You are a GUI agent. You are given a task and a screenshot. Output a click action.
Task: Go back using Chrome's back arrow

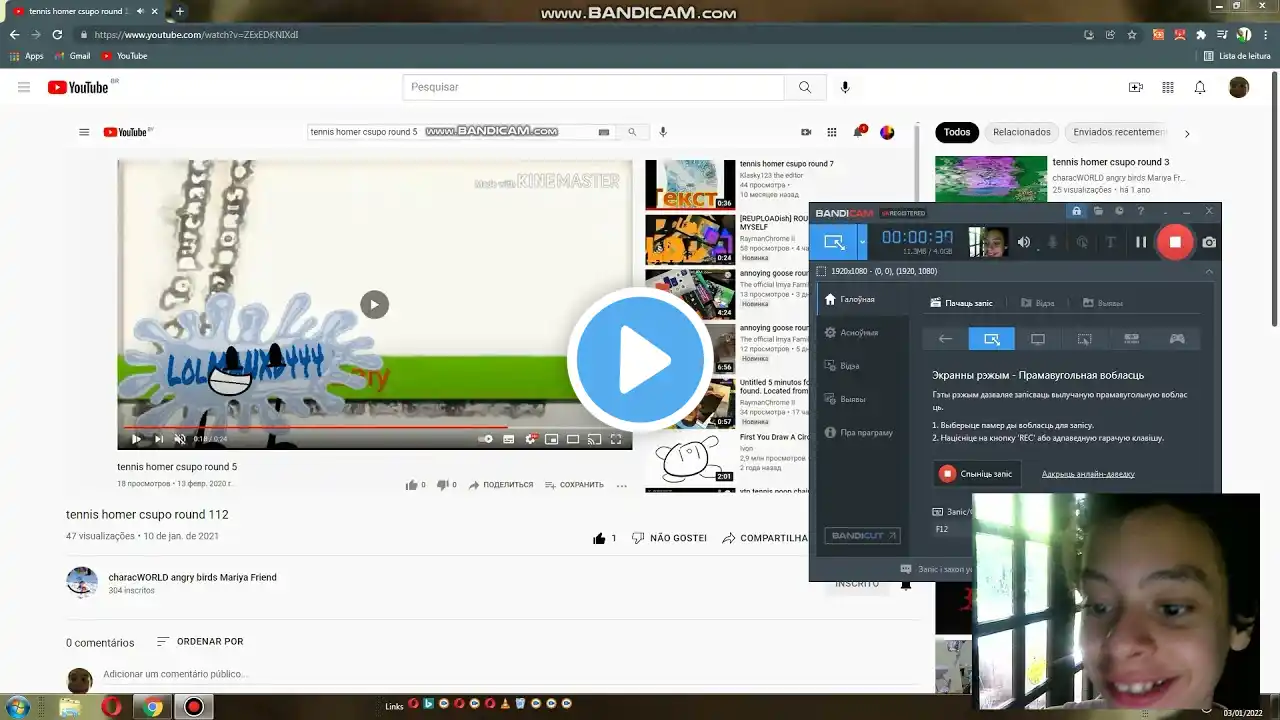point(14,34)
